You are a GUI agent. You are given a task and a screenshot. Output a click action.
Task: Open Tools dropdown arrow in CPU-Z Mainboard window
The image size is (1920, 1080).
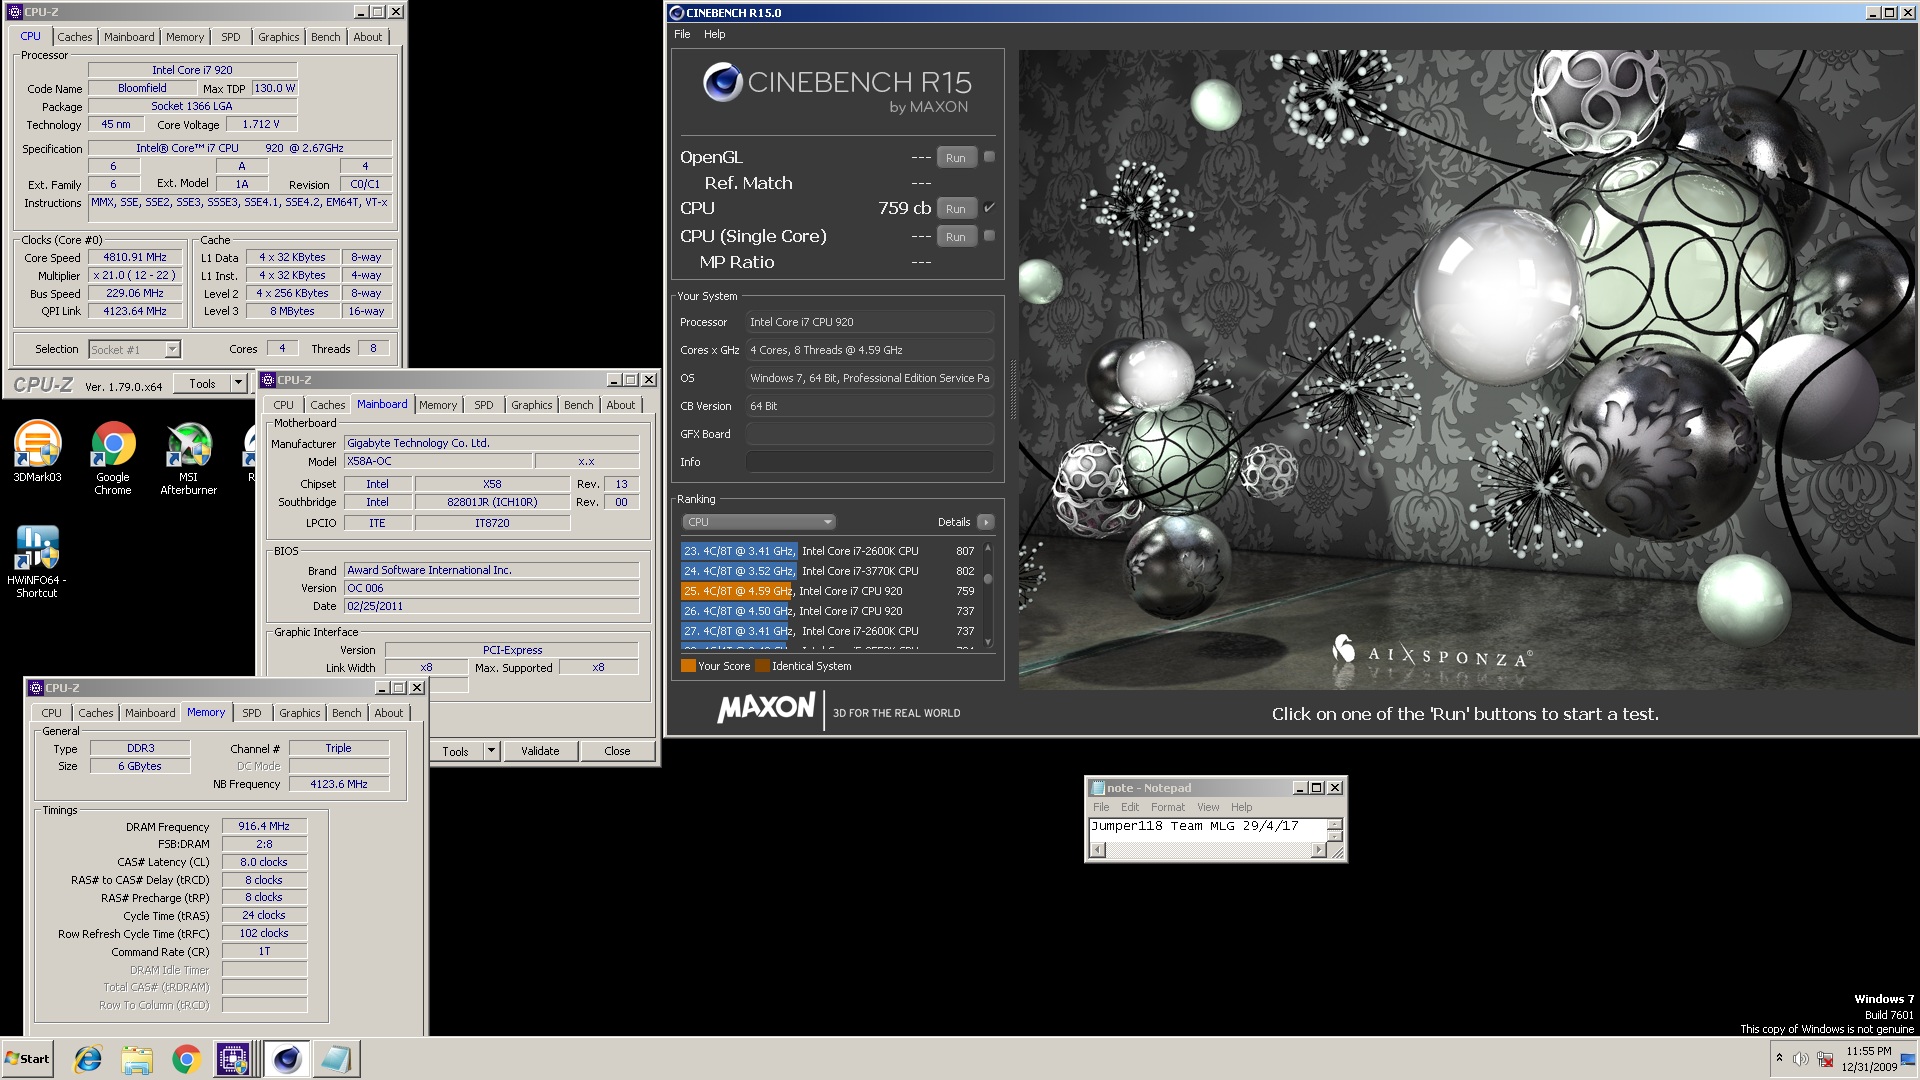(491, 751)
